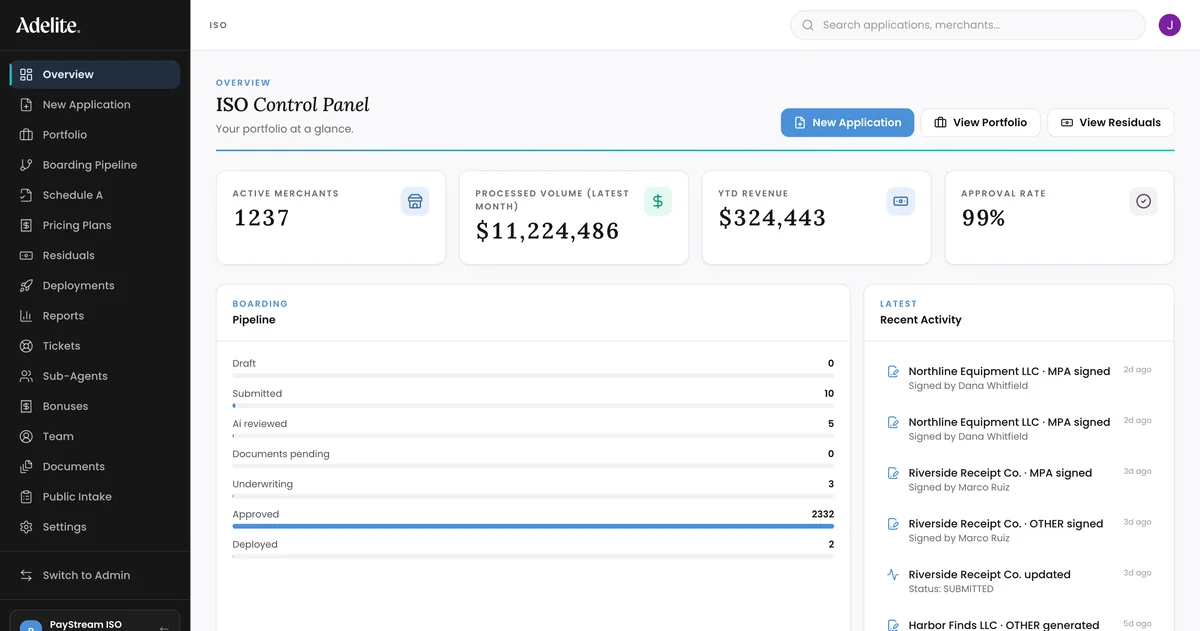Click the Reports bar chart icon

click(x=26, y=315)
